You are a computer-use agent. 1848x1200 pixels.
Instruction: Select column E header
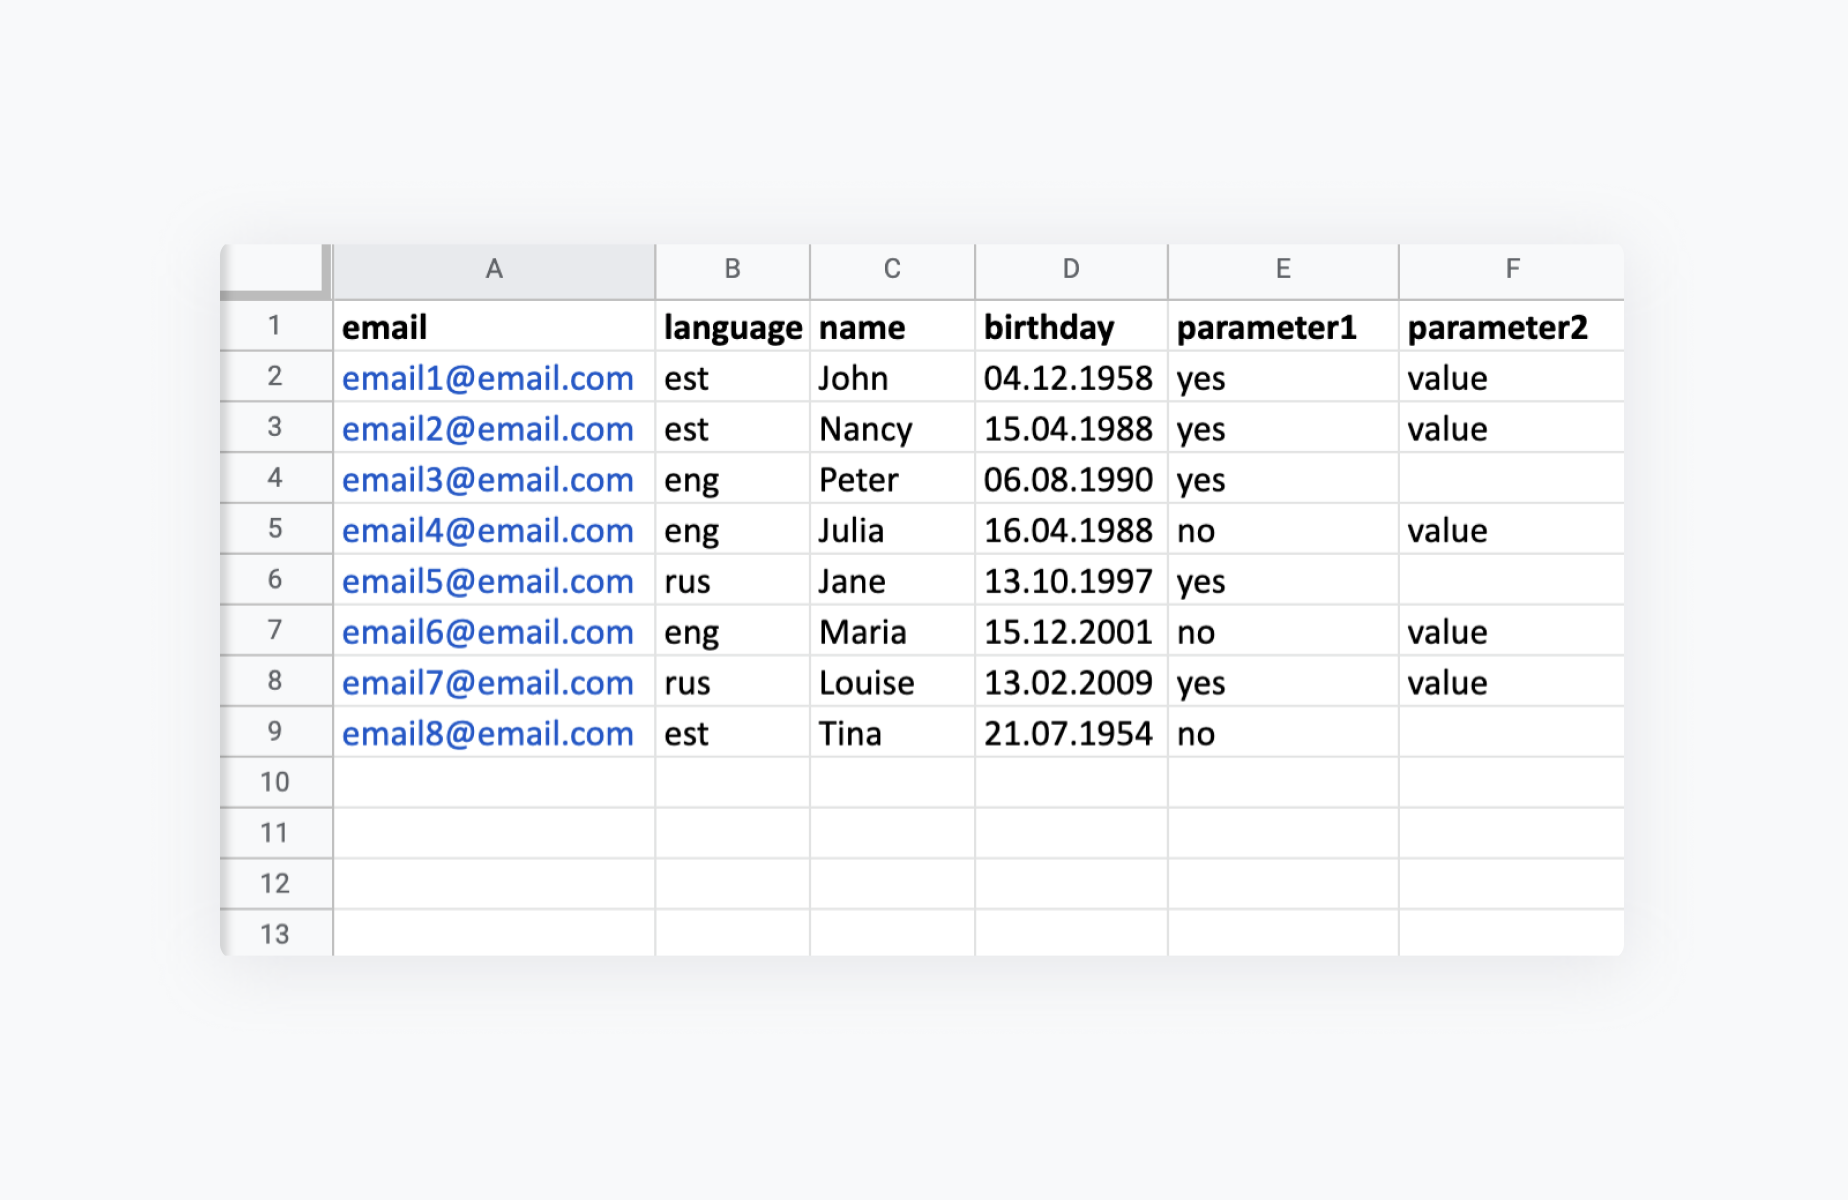(x=1283, y=270)
